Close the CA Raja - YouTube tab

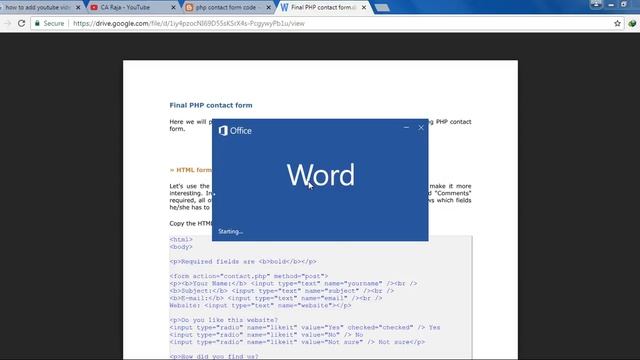tap(173, 7)
